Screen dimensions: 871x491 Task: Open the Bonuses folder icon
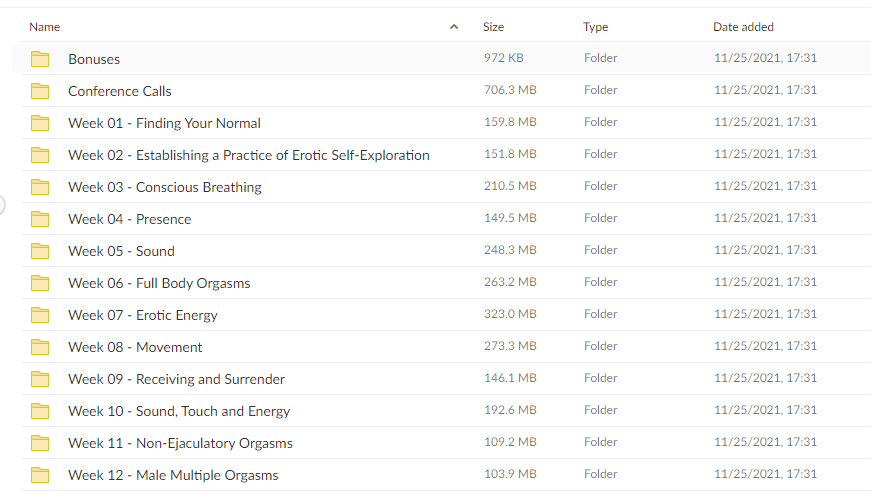(x=40, y=59)
